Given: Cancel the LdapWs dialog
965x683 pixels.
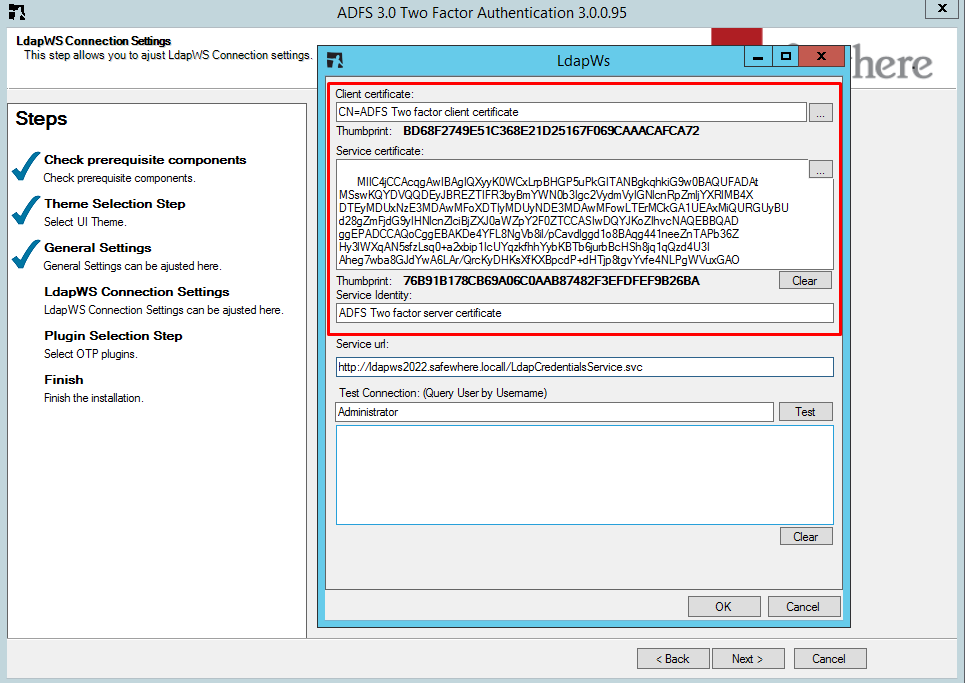Looking at the screenshot, I should point(803,607).
